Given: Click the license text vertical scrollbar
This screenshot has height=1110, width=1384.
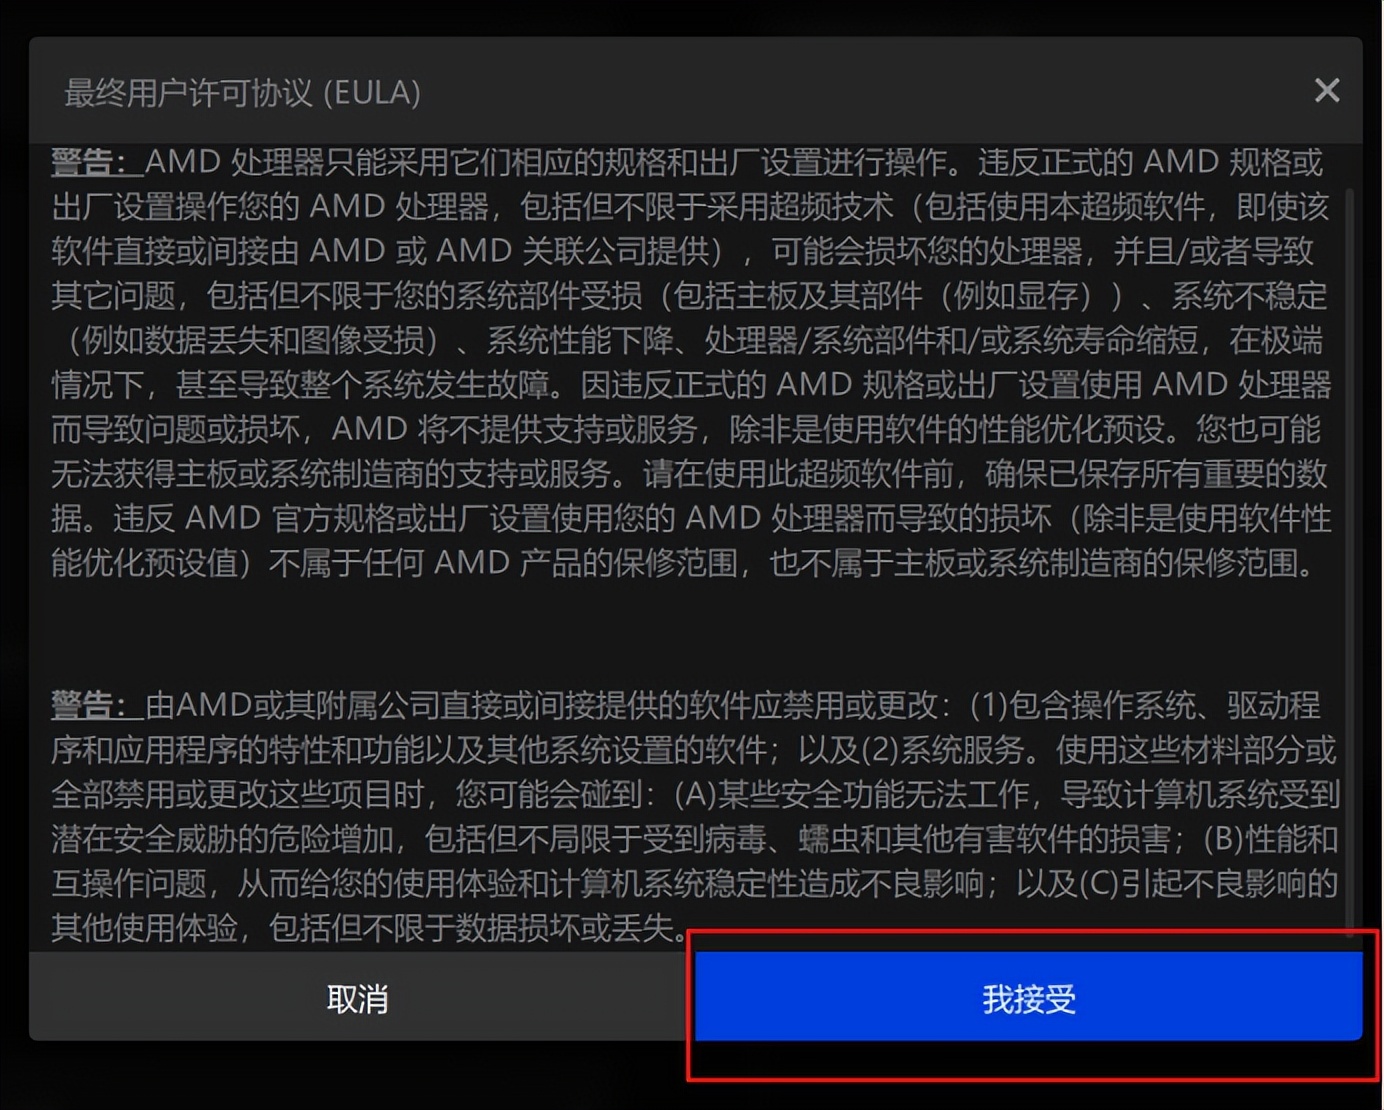Looking at the screenshot, I should click(x=1351, y=560).
